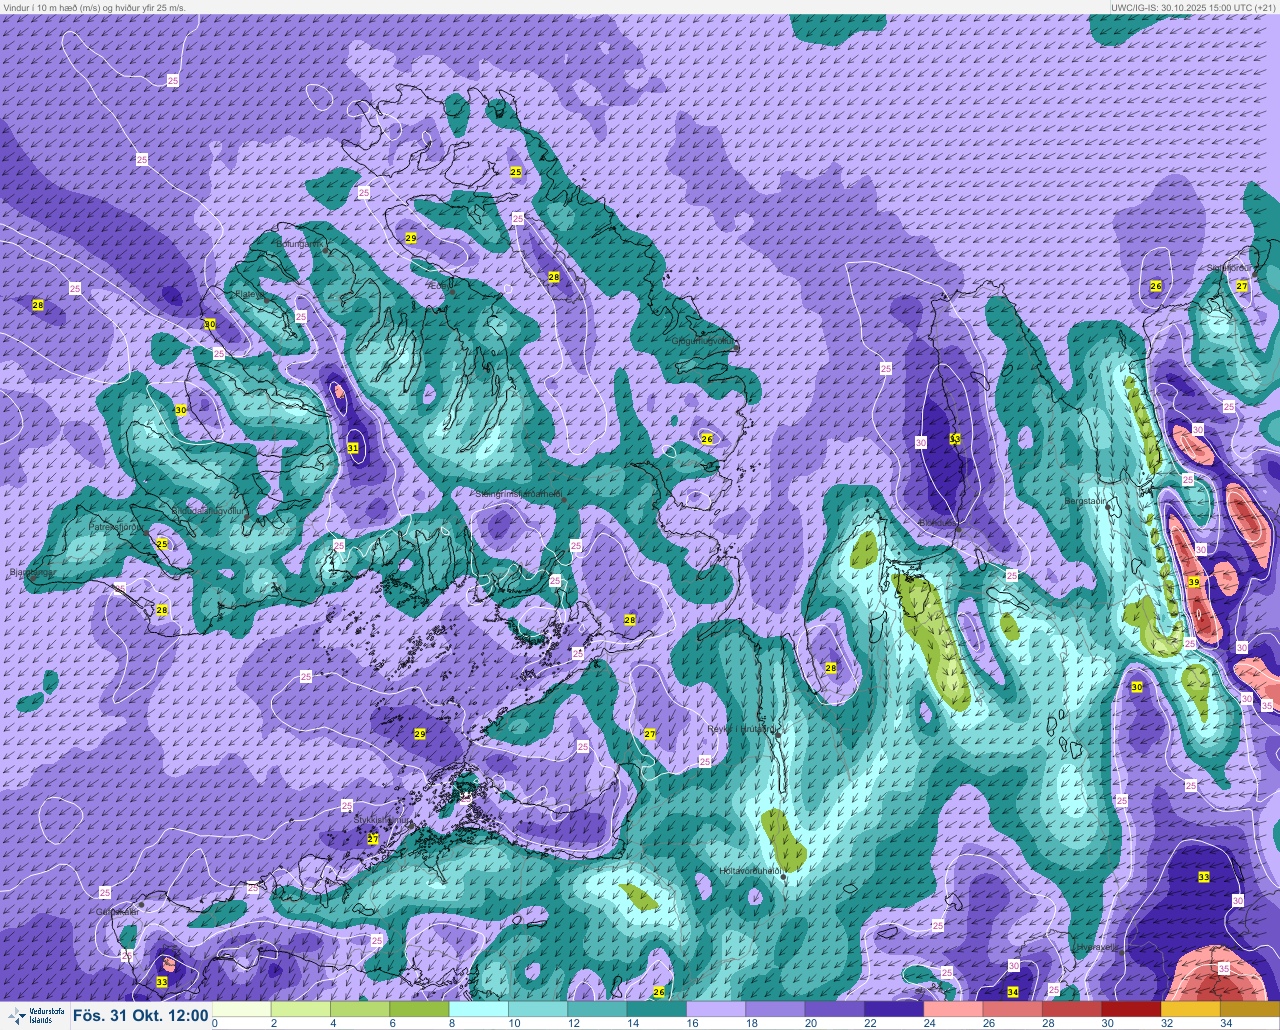The height and width of the screenshot is (1030, 1280).
Task: Click the yellow 29 gust label above Æðey
Action: [x=411, y=238]
